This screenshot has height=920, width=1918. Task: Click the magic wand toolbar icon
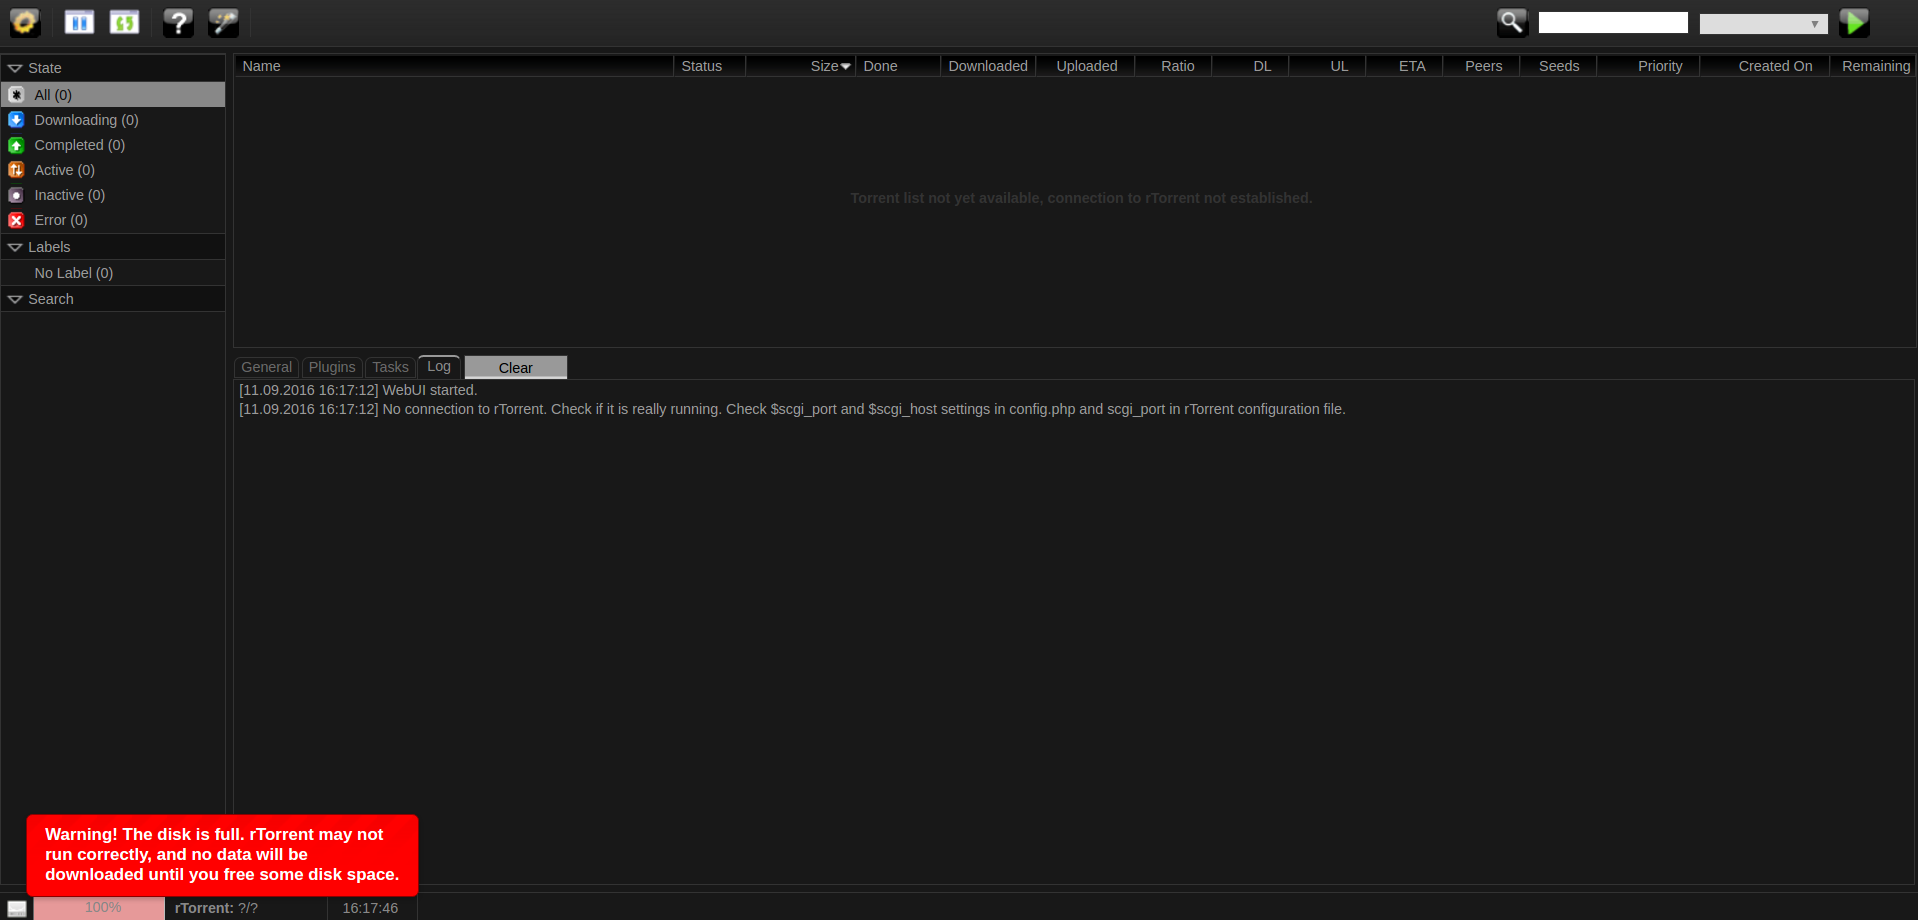pos(223,22)
